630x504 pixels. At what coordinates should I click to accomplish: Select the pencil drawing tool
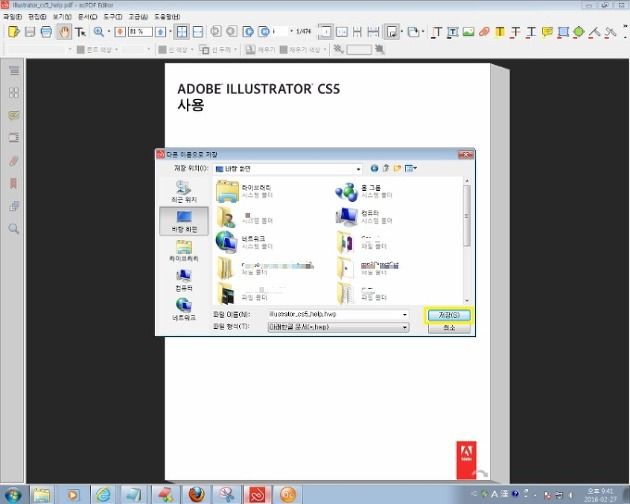pyautogui.click(x=594, y=32)
